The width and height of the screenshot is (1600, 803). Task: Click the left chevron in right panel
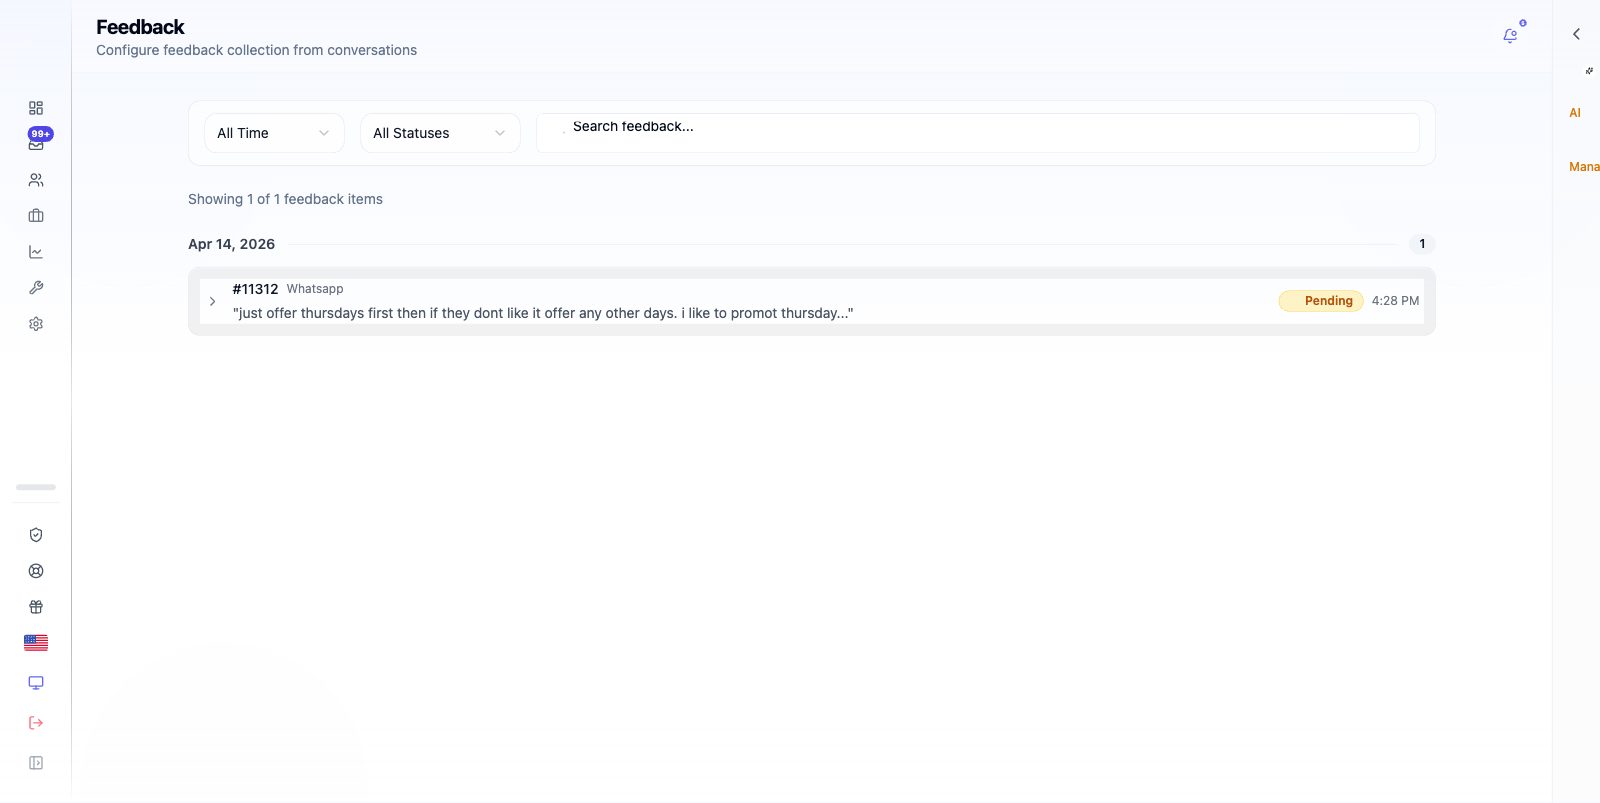point(1576,34)
